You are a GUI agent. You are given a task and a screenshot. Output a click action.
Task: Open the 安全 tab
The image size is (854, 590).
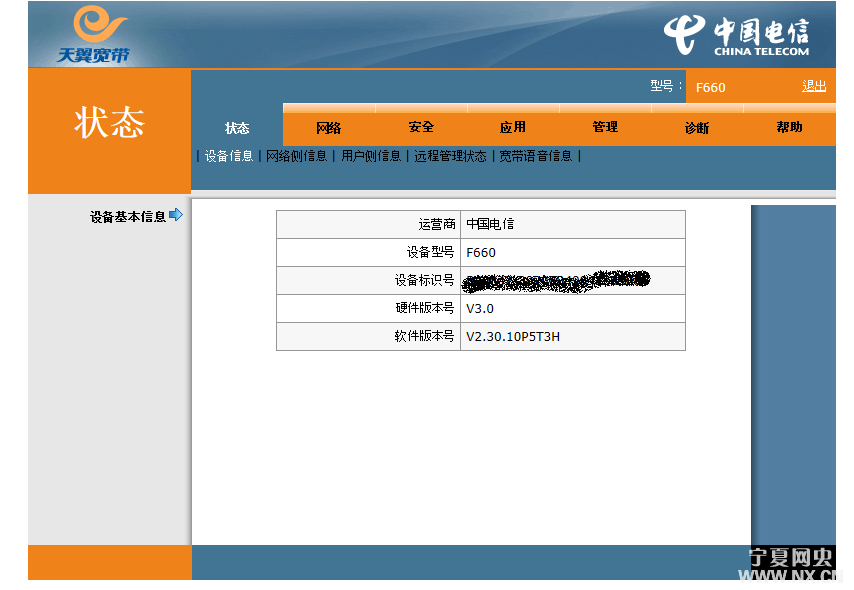click(421, 127)
